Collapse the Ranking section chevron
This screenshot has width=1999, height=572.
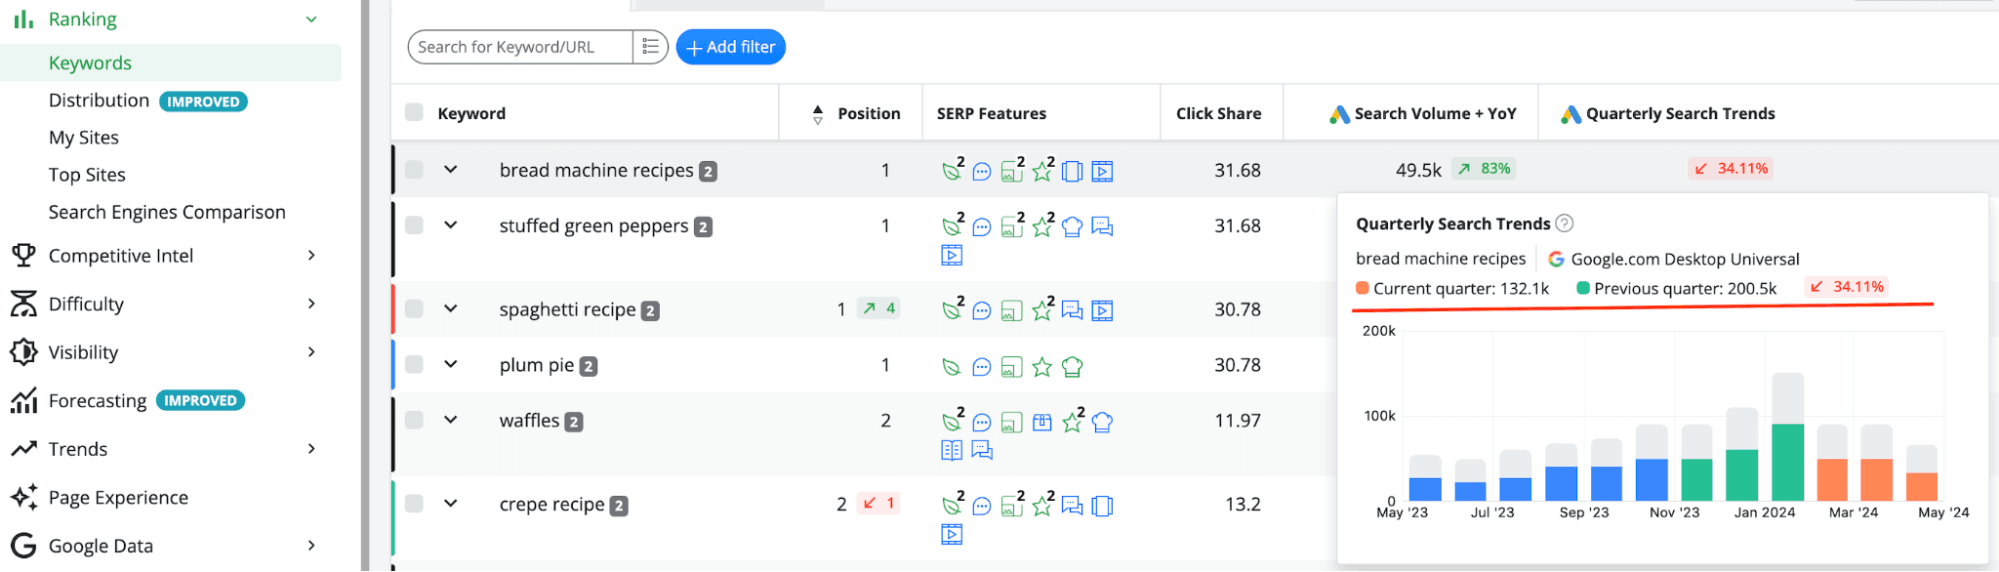312,19
